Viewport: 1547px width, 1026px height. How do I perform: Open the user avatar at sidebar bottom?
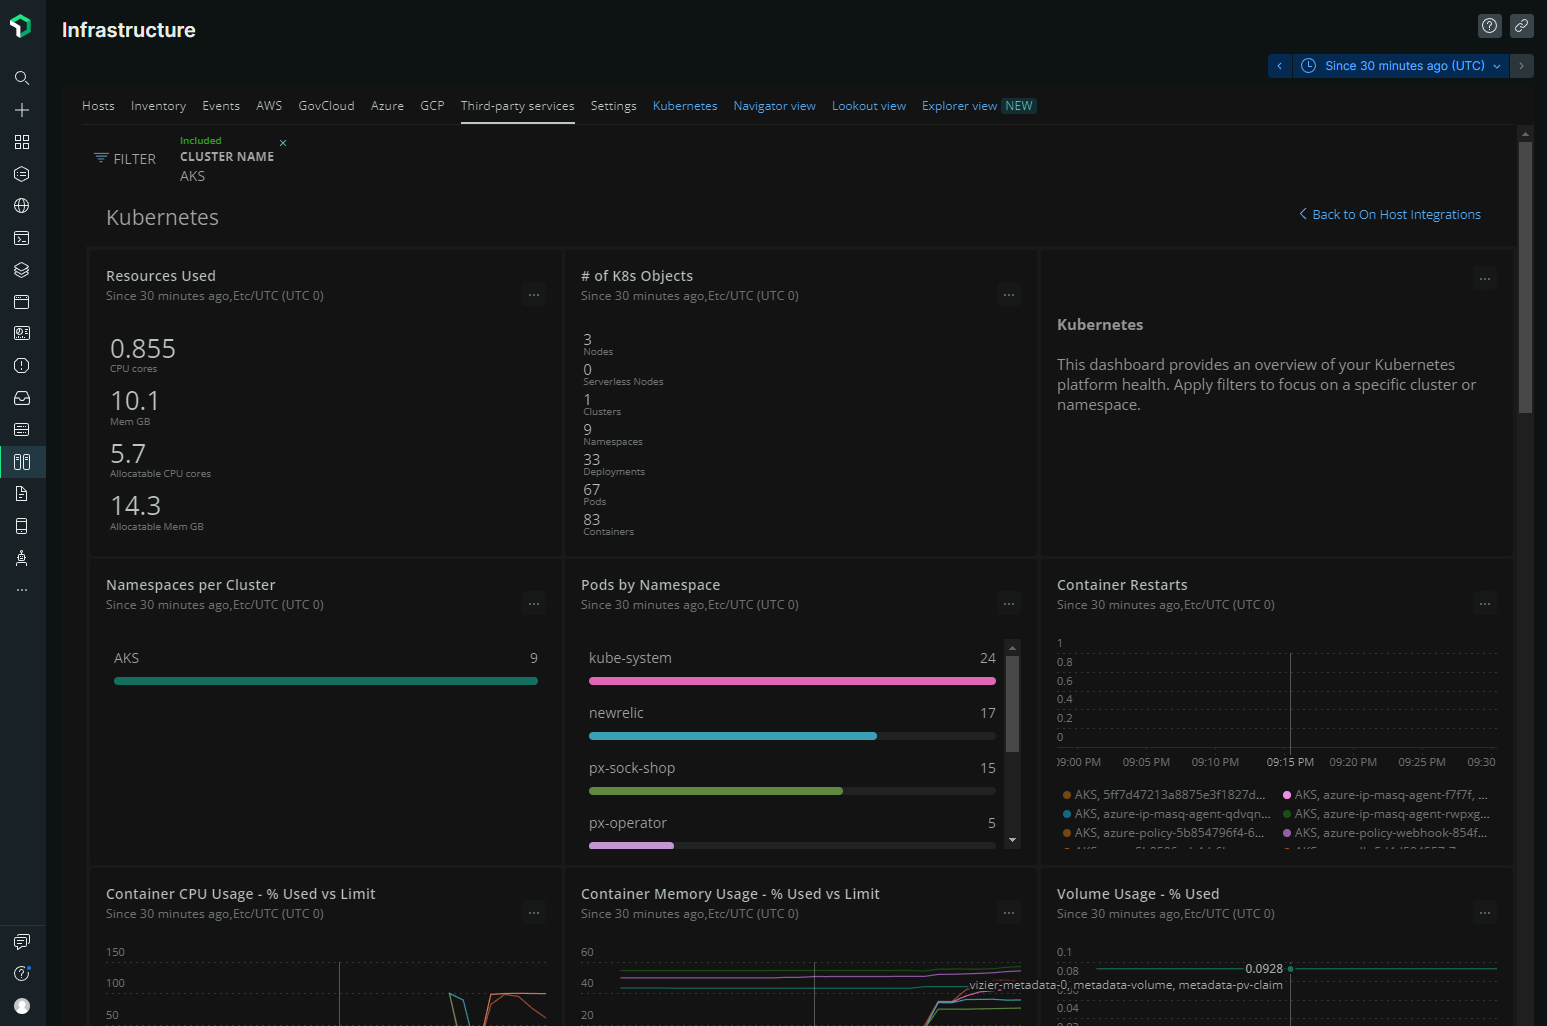pos(22,1006)
